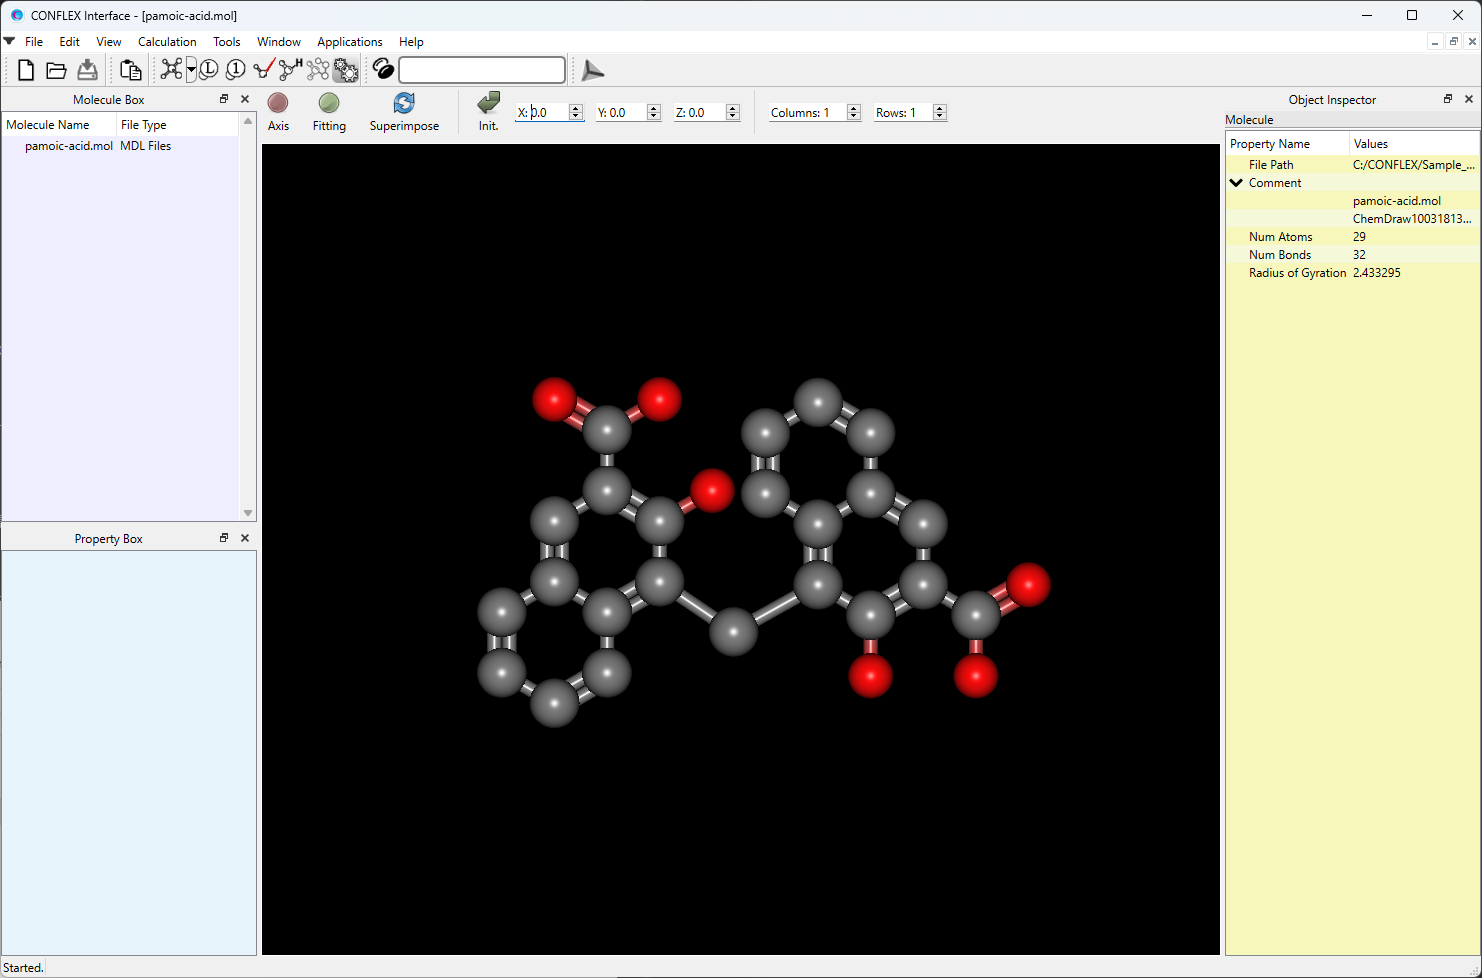Click the Save file toolbar icon

tap(88, 70)
